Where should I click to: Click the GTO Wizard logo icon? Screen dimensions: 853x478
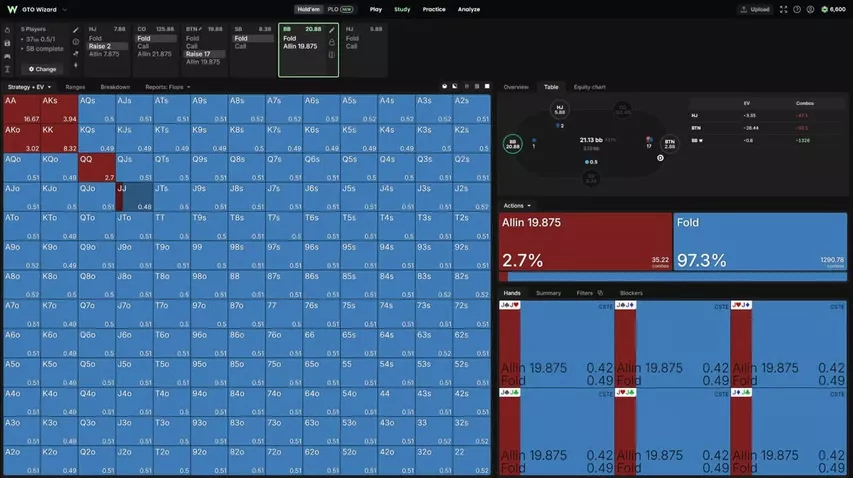[x=11, y=9]
